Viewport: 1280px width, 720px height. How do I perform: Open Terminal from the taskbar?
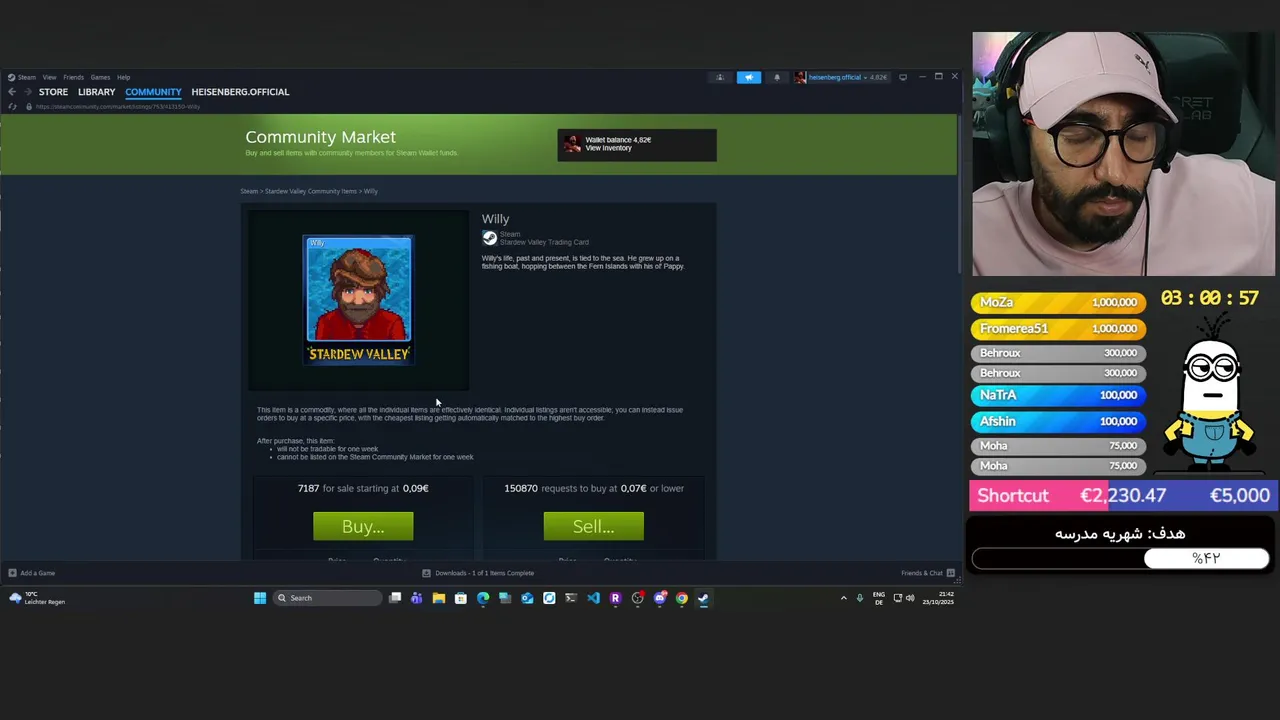coord(571,598)
